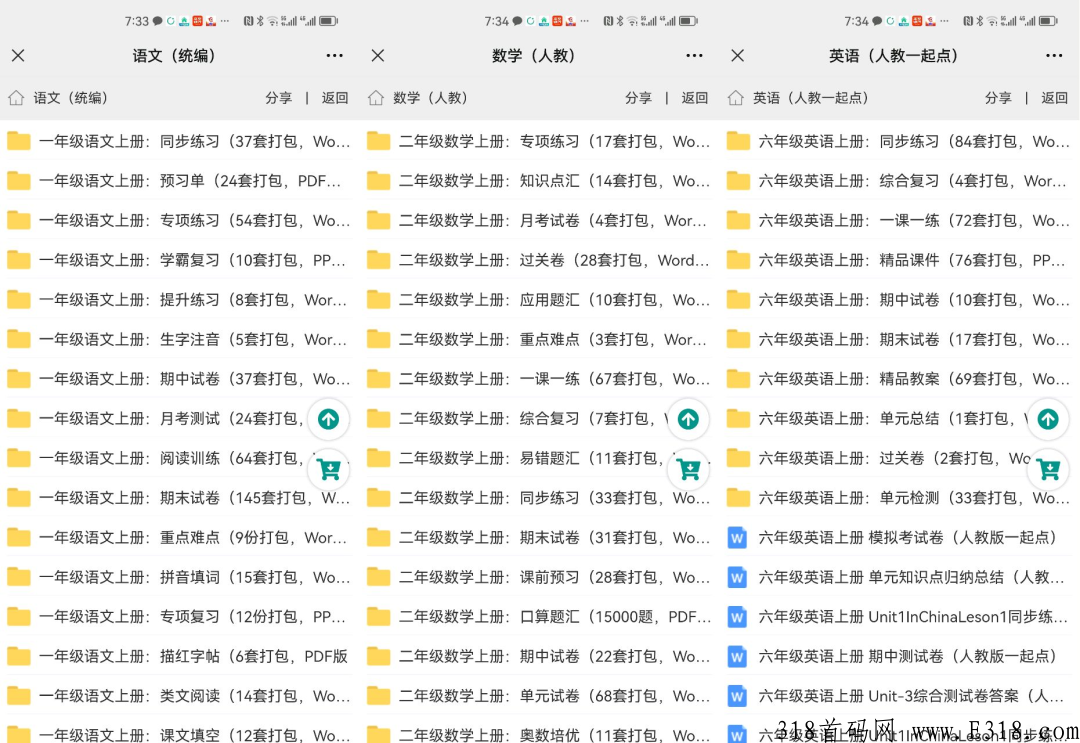The height and width of the screenshot is (743, 1080).
Task: Tap the scroll-to-top arrow in the 语文 panel
Action: tap(329, 419)
